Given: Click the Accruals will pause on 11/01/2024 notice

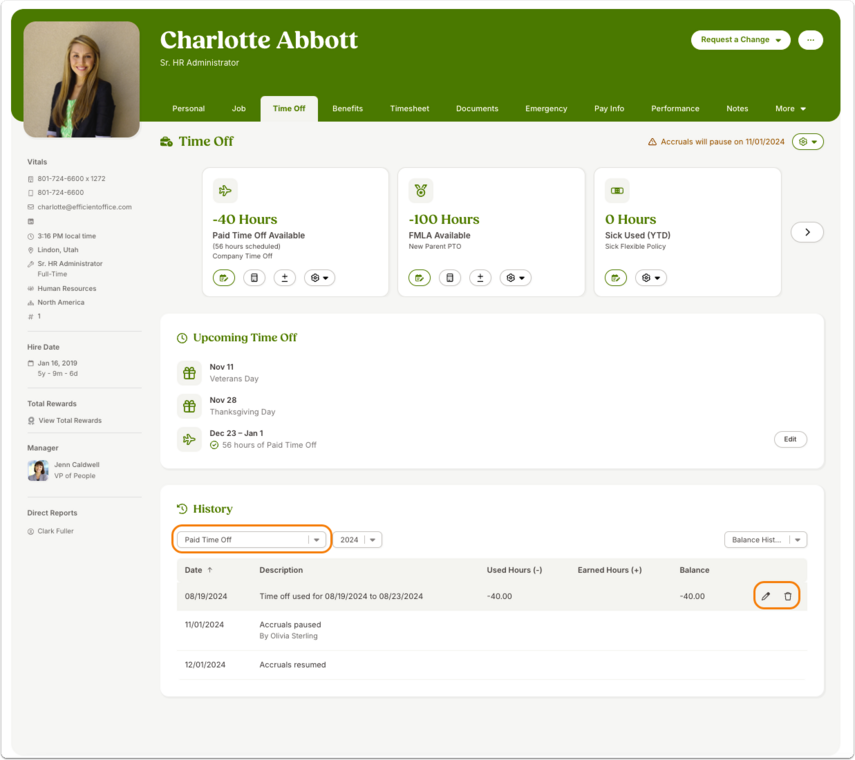Looking at the screenshot, I should pyautogui.click(x=722, y=142).
